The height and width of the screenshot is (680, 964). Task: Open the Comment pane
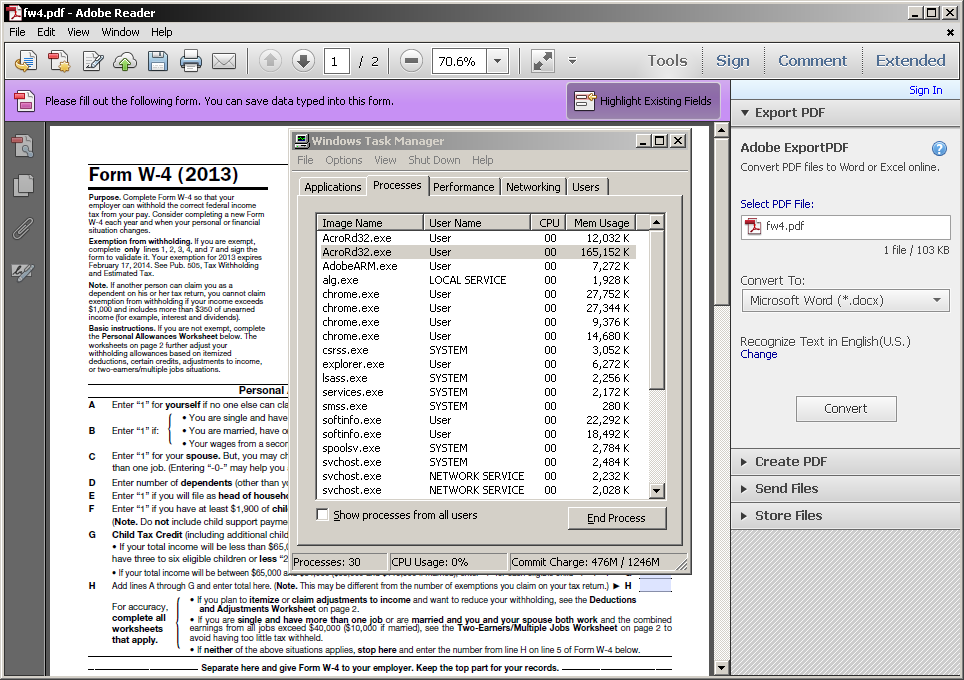812,61
